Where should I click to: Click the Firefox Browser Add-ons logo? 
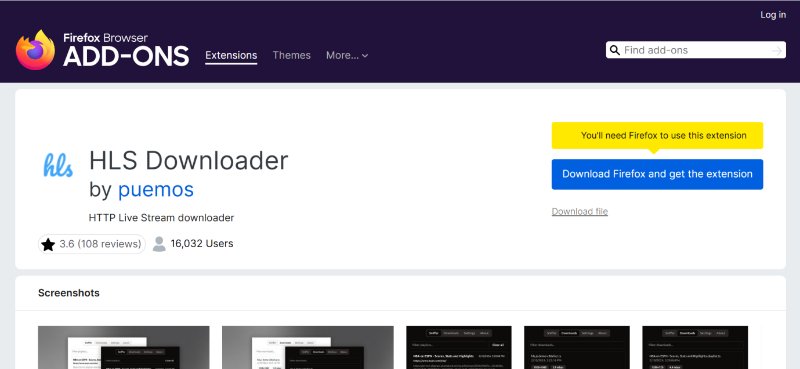[102, 50]
